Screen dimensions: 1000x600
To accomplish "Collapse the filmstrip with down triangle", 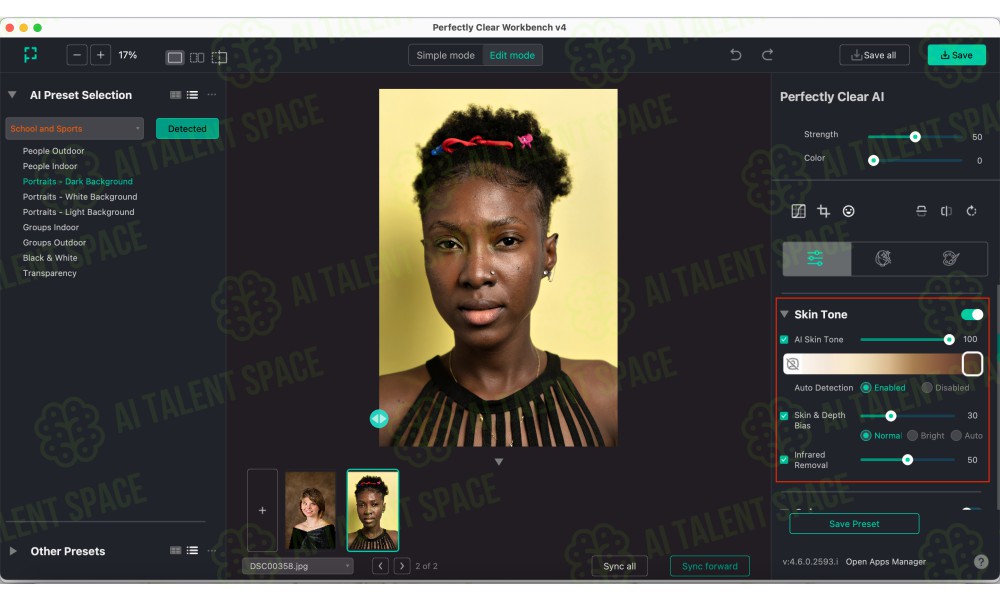I will coord(499,462).
